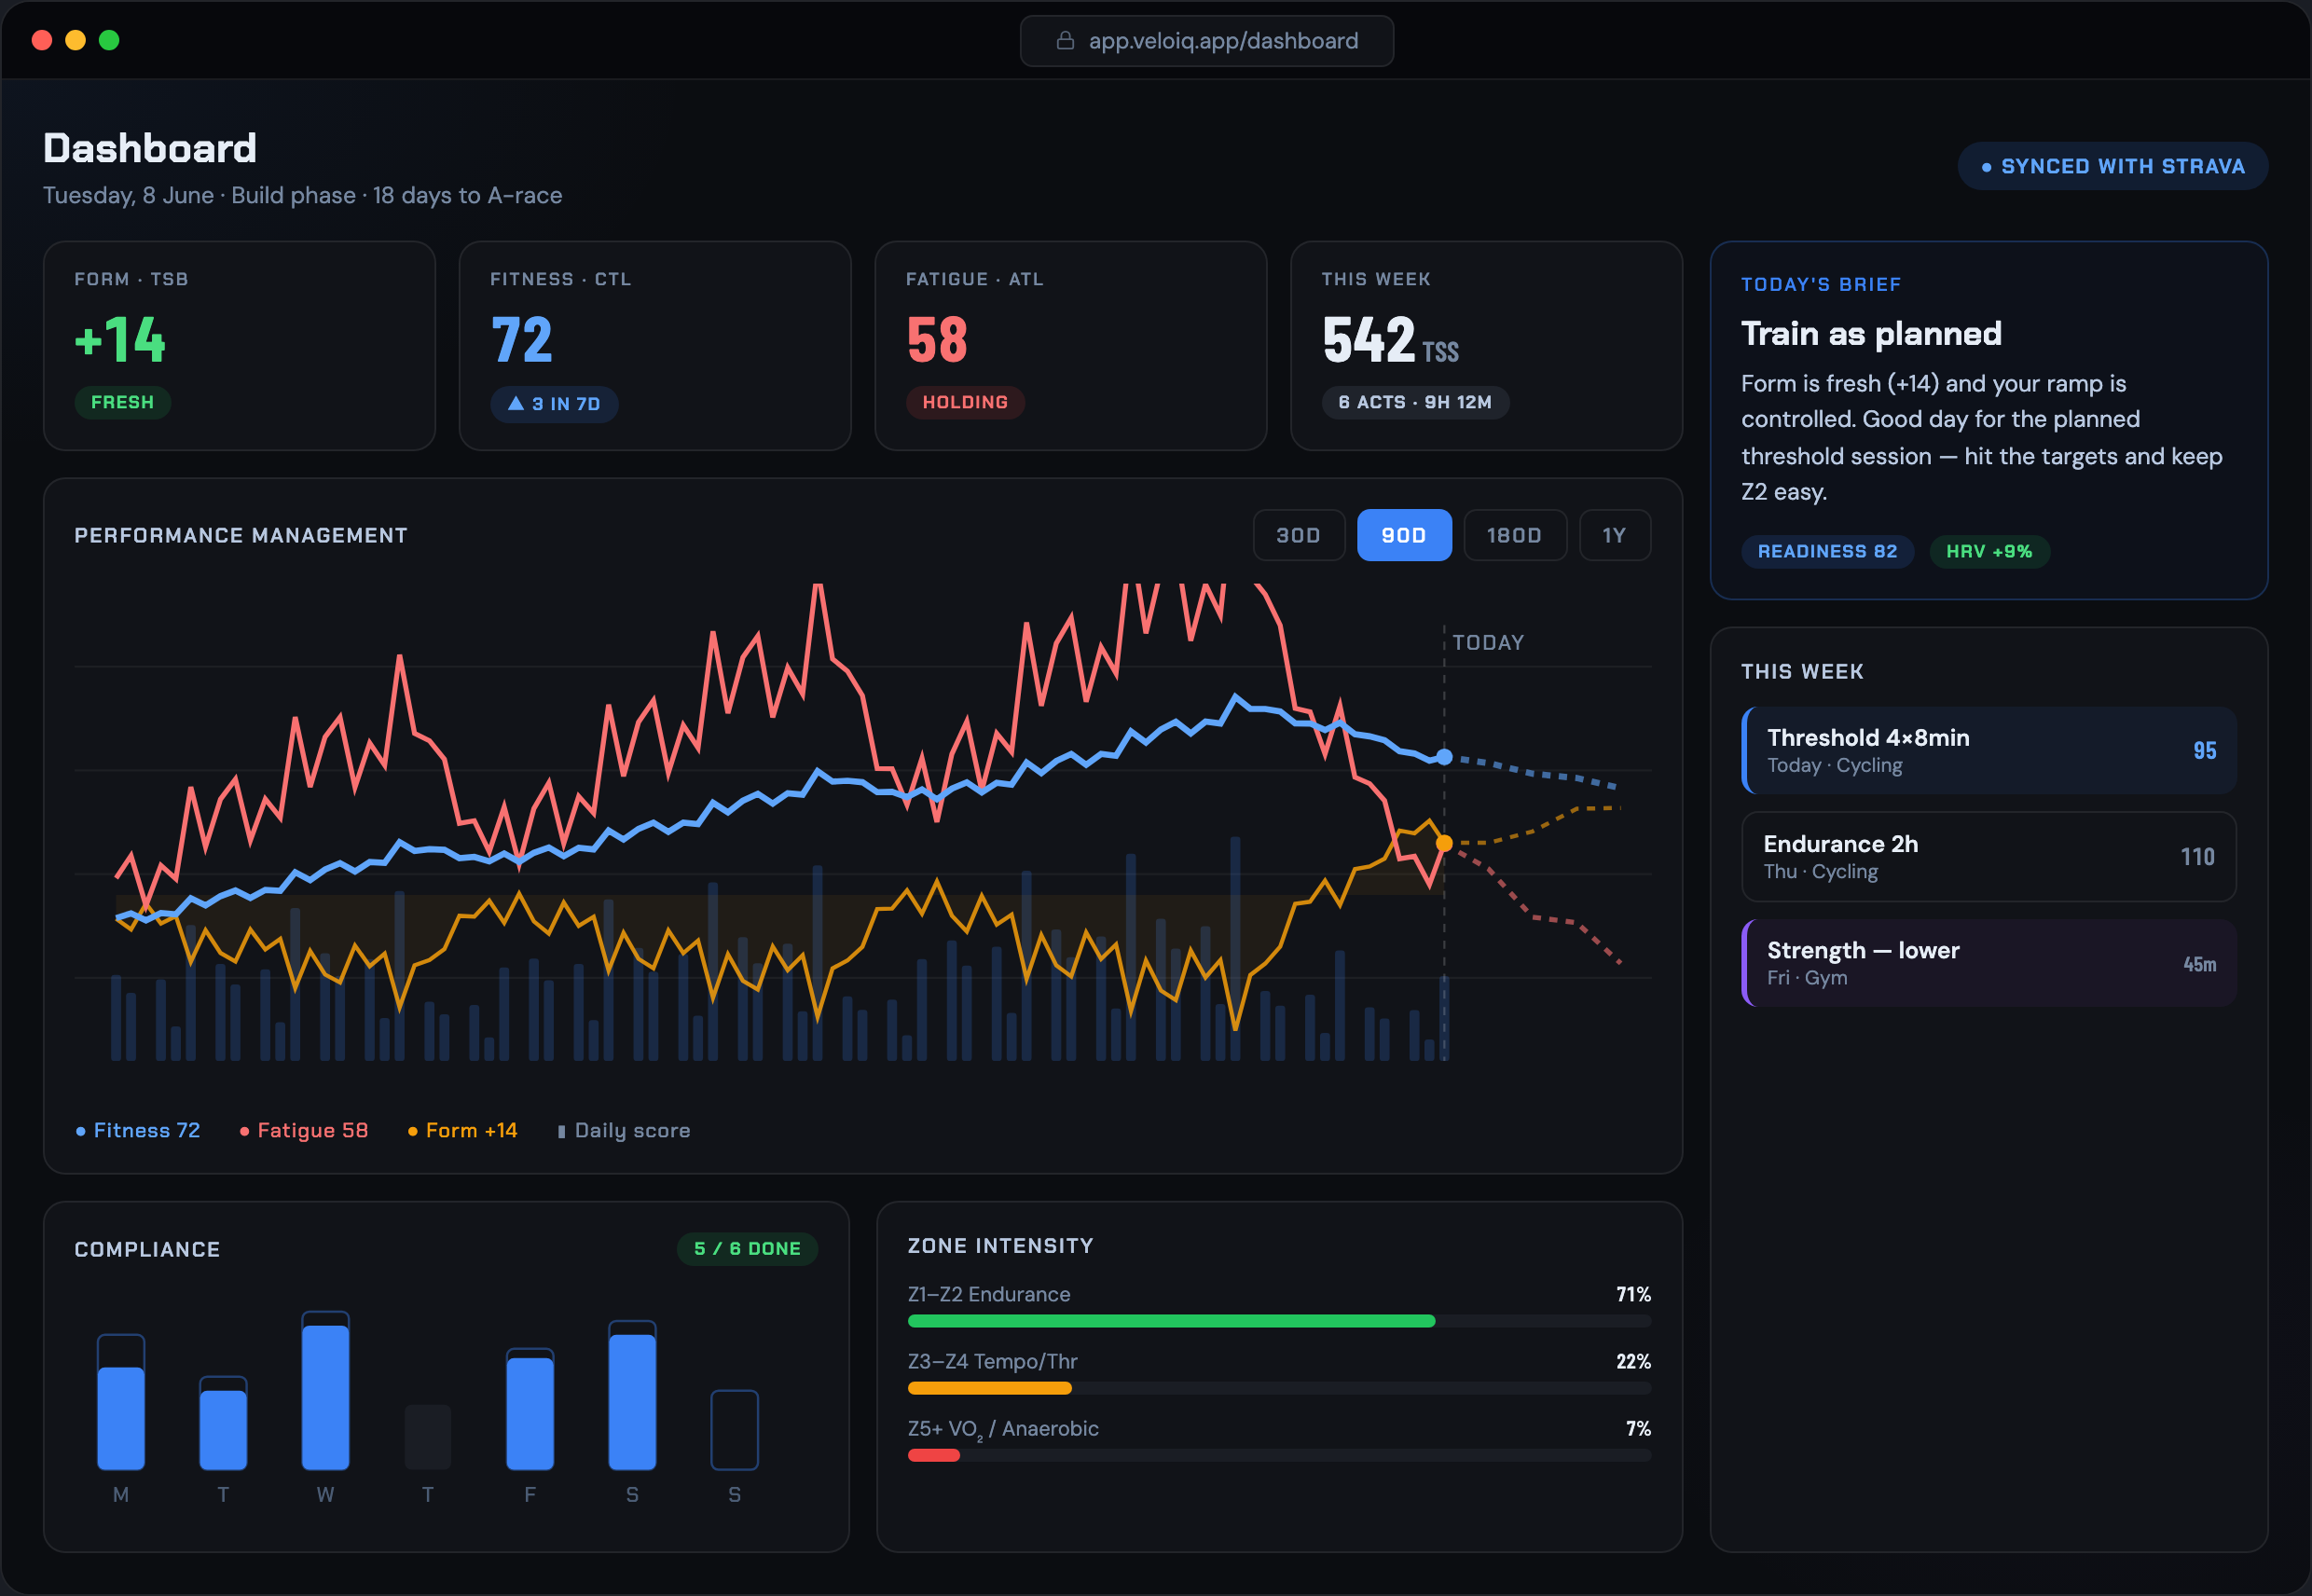
Task: Click the 542 TSS this week card
Action: pyautogui.click(x=1486, y=346)
